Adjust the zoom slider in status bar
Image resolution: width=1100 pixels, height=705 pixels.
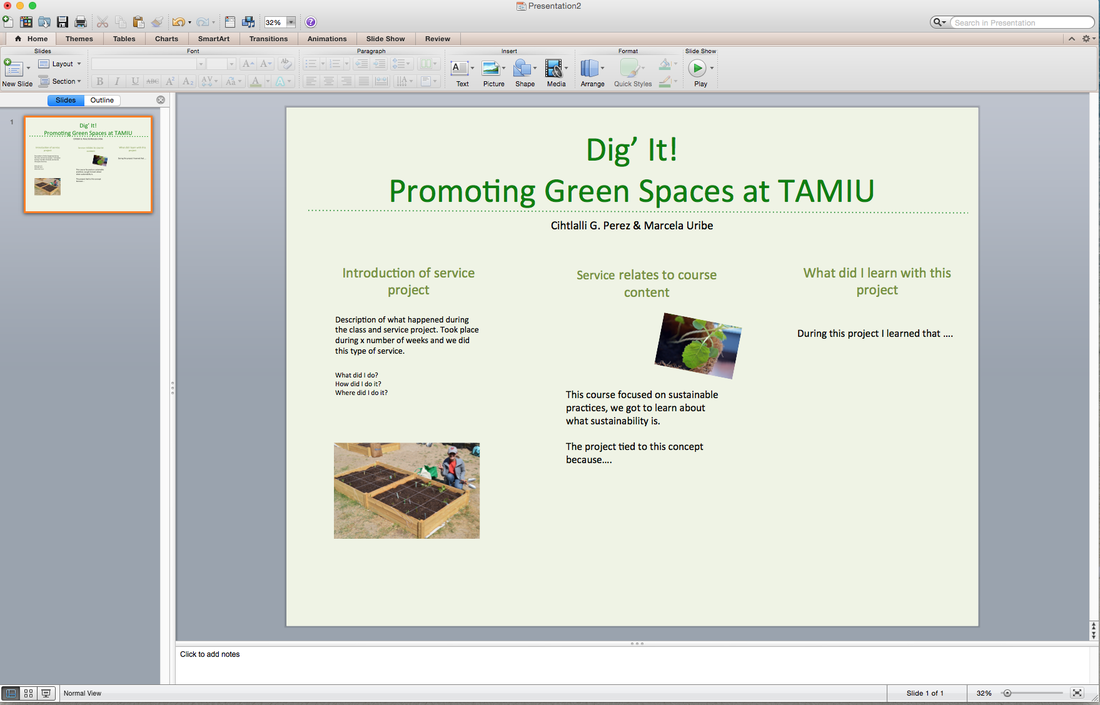click(1007, 693)
